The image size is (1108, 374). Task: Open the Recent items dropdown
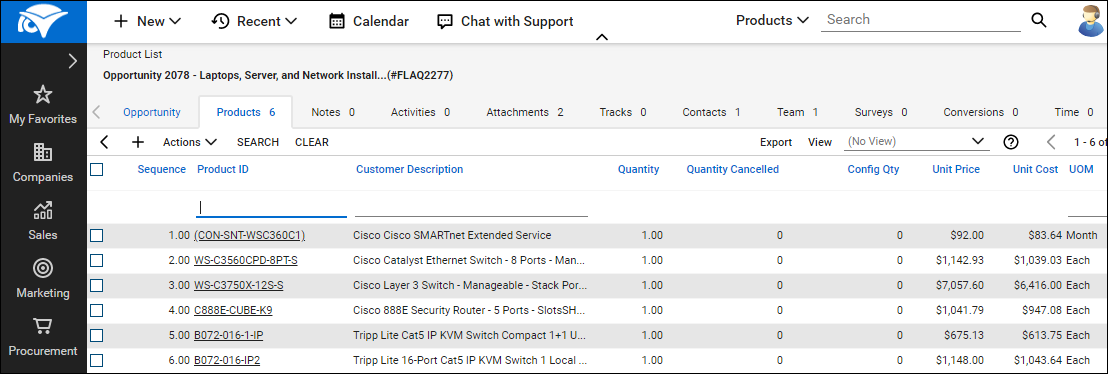tap(254, 21)
